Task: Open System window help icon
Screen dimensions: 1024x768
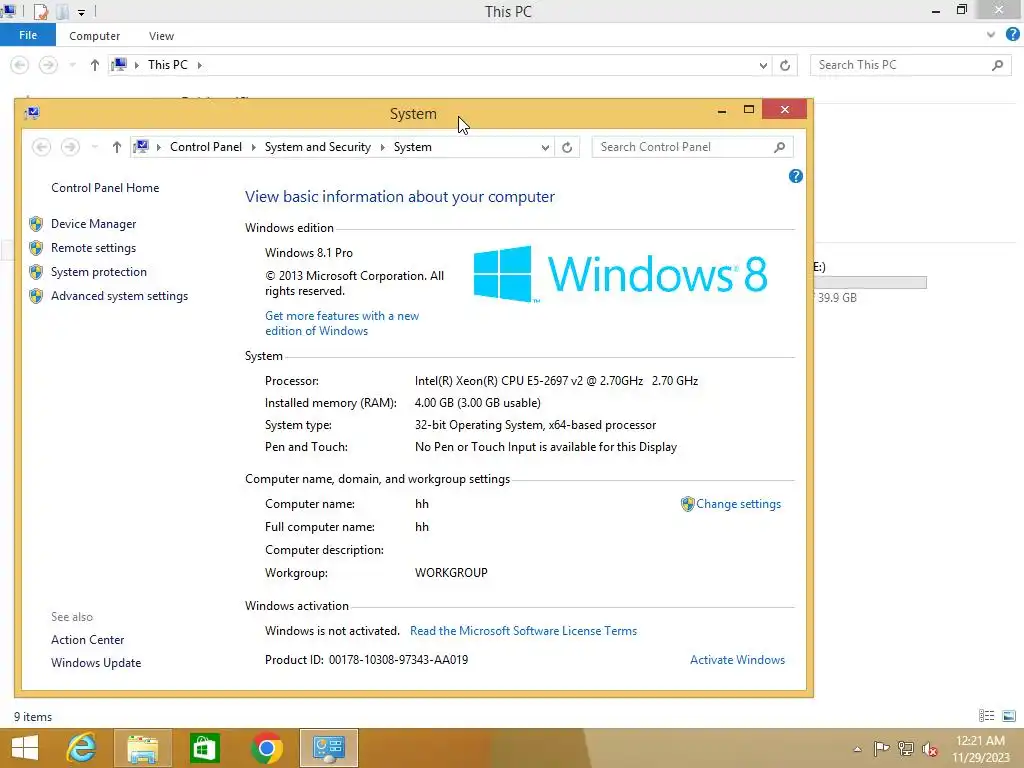Action: (795, 176)
